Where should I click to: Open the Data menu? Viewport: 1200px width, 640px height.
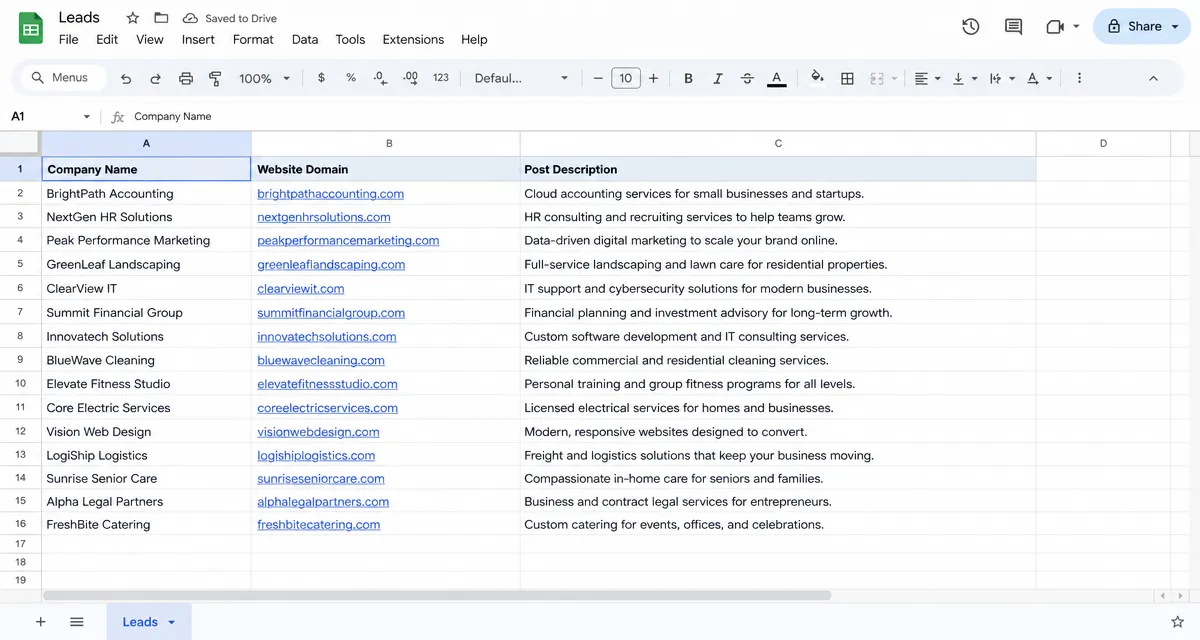pos(305,40)
